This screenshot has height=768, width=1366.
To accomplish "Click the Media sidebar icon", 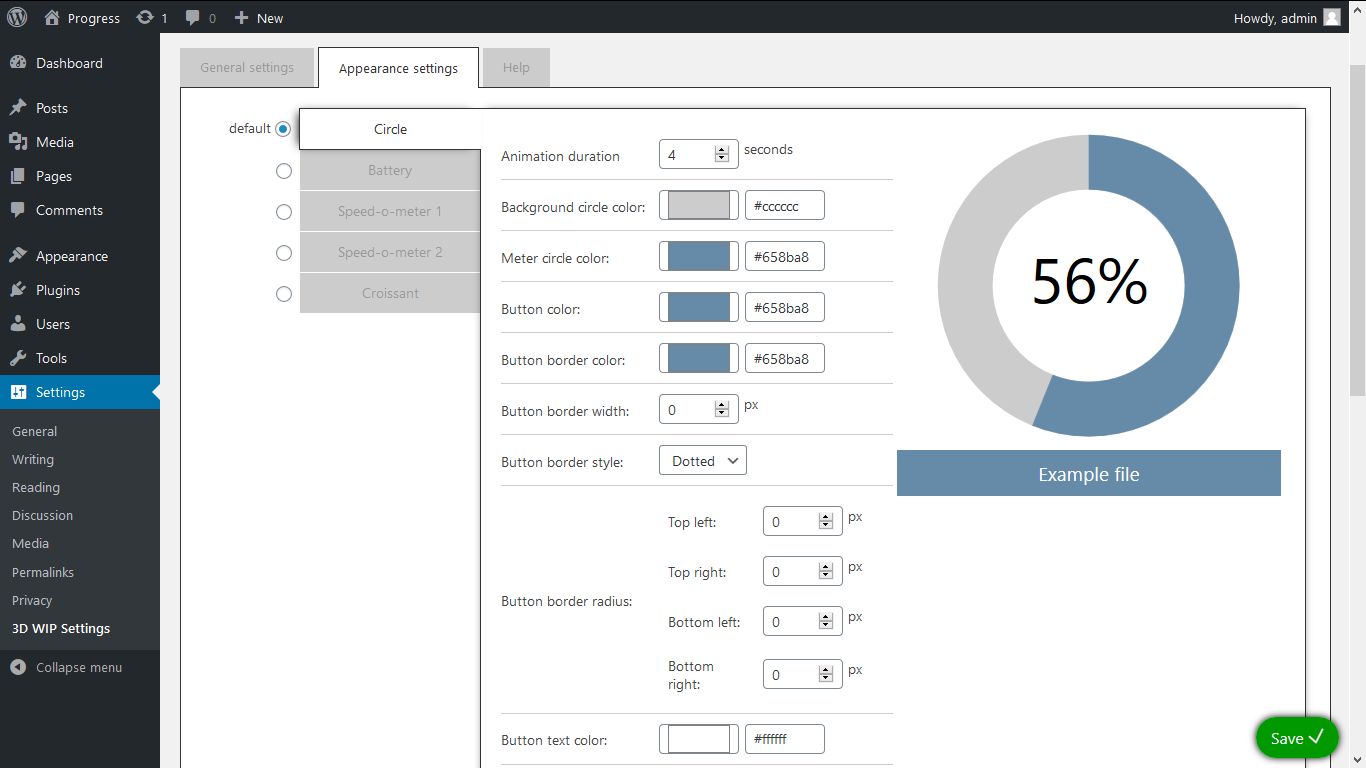I will (18, 142).
